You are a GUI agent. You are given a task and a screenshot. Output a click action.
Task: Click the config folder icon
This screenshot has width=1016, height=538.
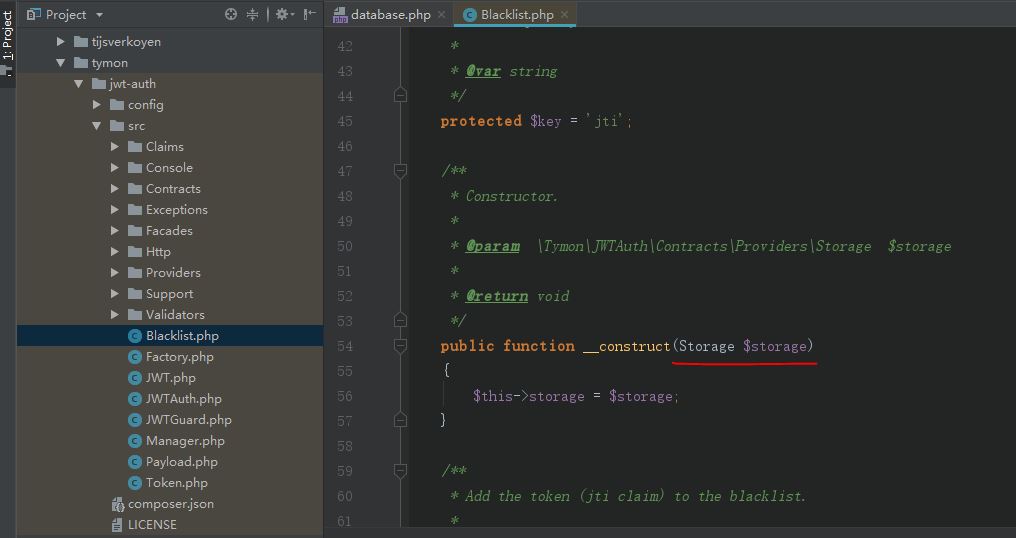117,104
